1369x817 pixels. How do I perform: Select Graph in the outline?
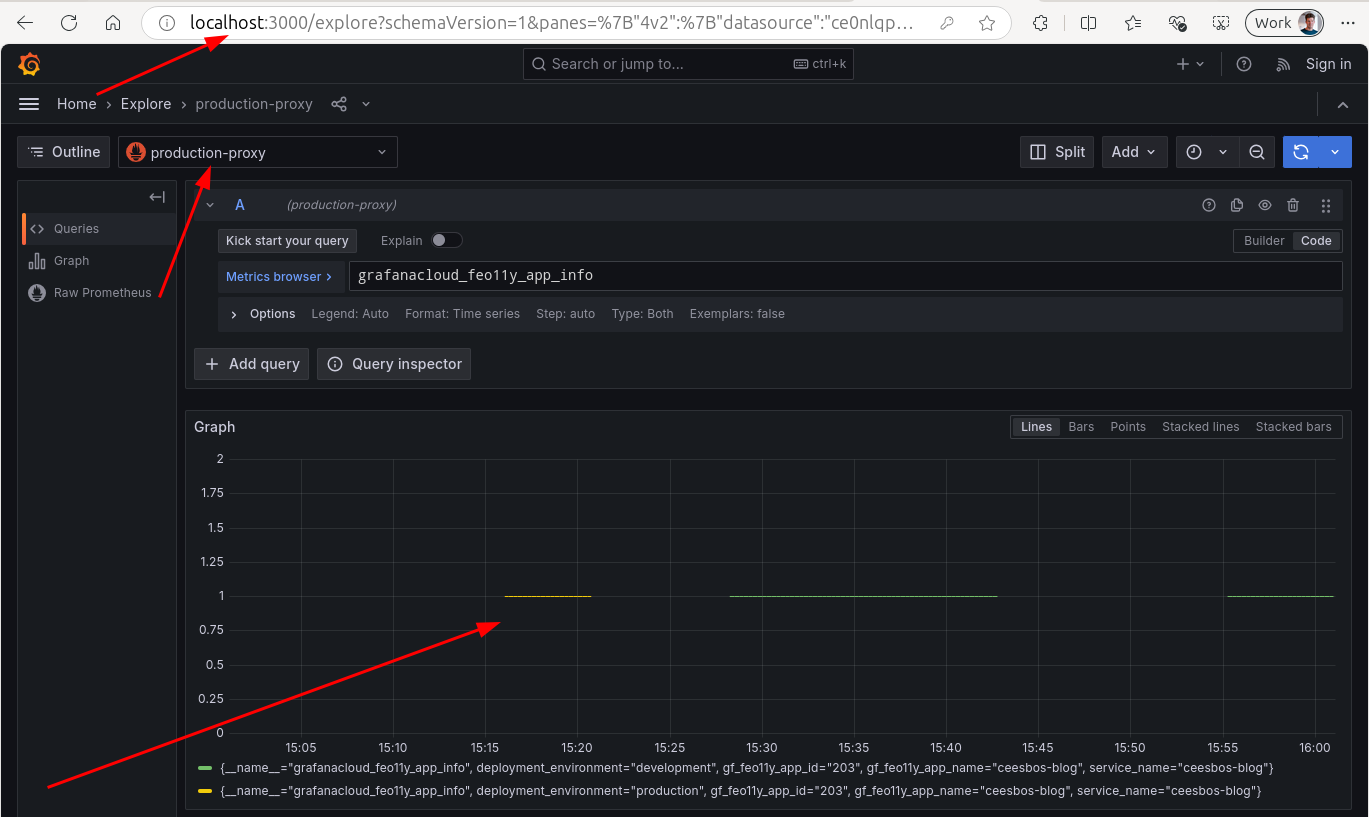71,261
